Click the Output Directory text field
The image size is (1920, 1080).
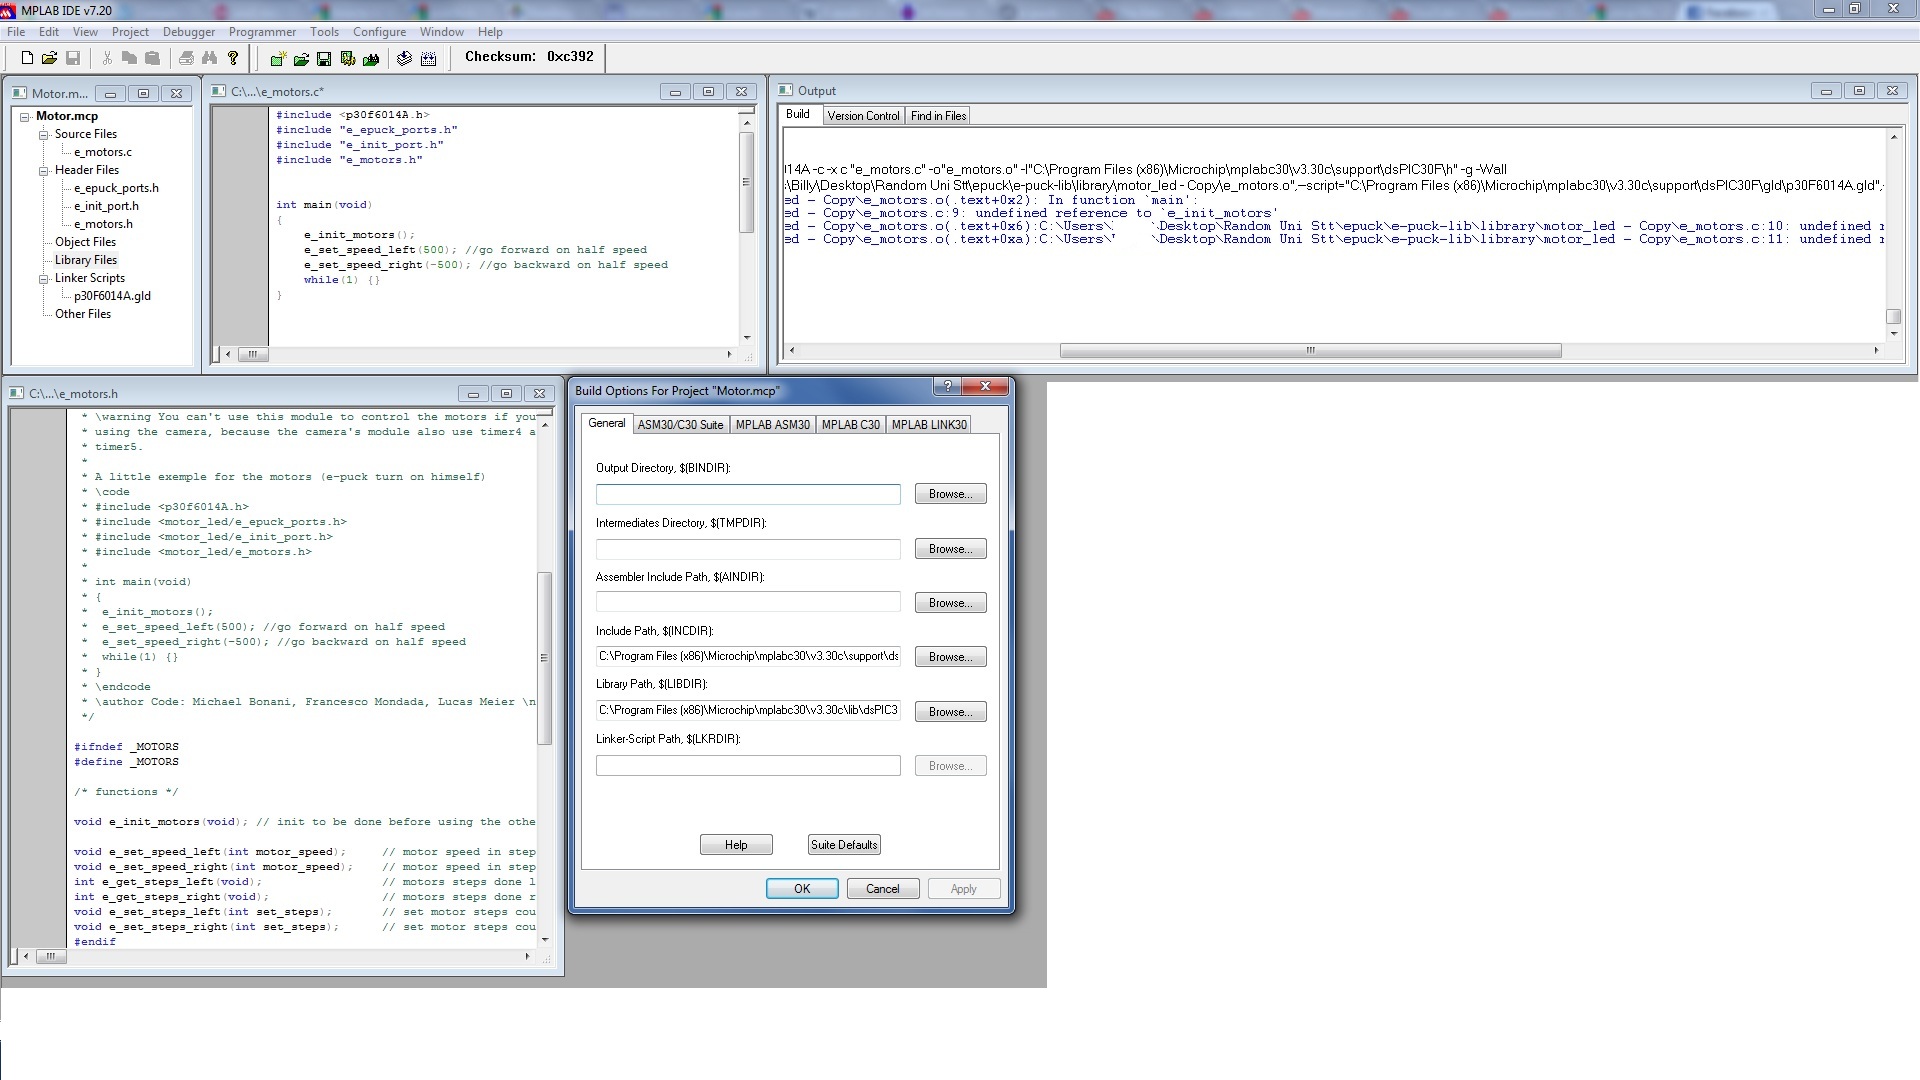(748, 495)
